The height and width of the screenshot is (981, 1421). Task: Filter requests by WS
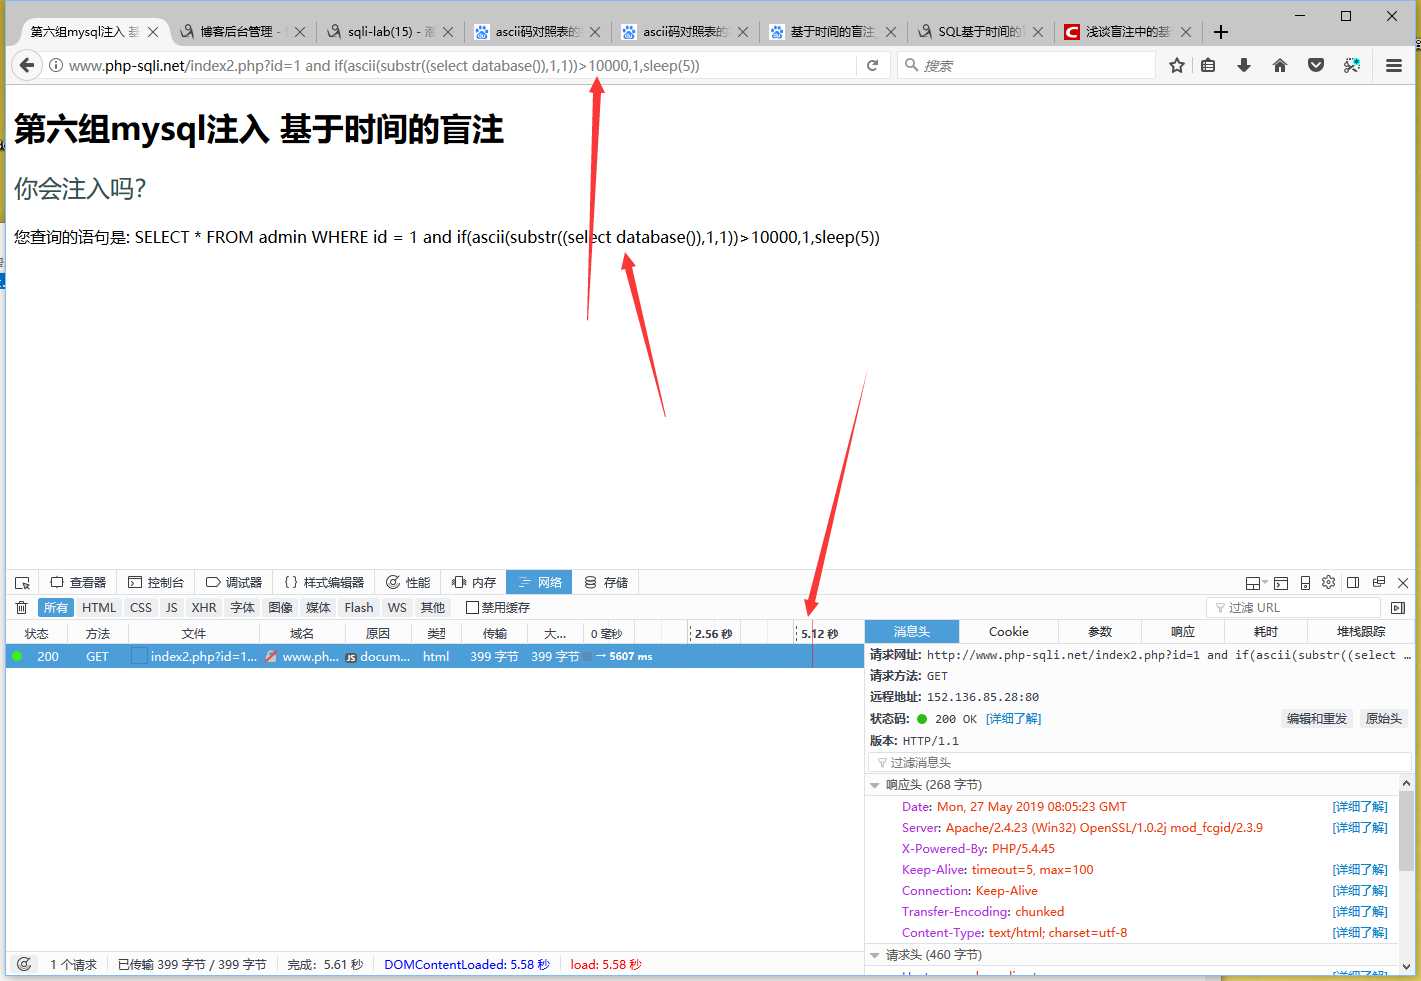[397, 607]
